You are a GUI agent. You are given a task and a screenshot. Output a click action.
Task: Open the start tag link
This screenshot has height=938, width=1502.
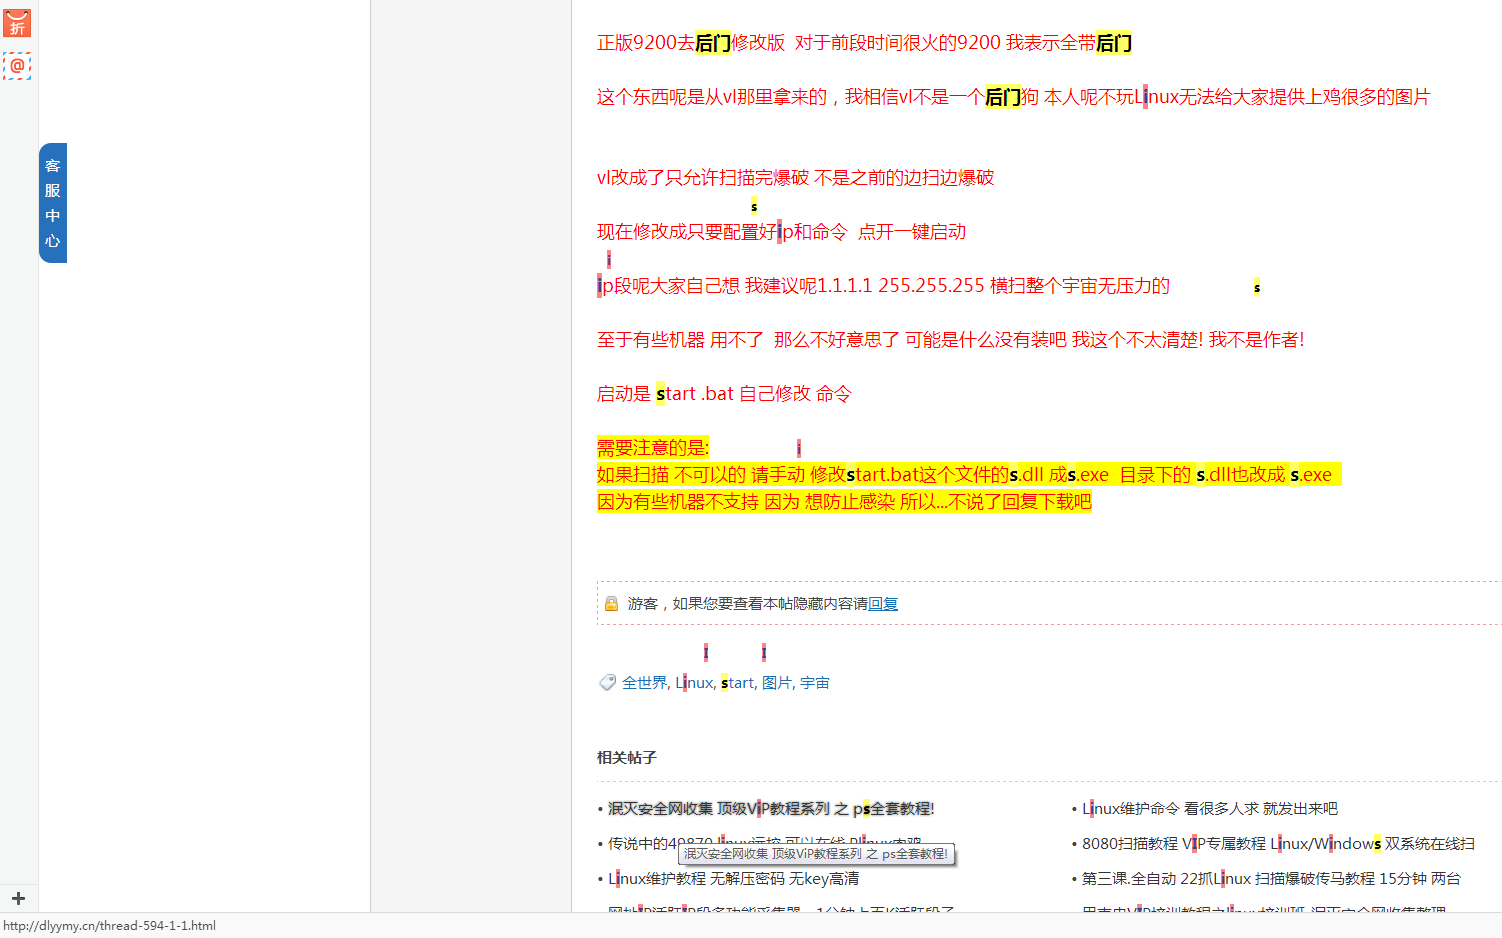click(x=737, y=683)
